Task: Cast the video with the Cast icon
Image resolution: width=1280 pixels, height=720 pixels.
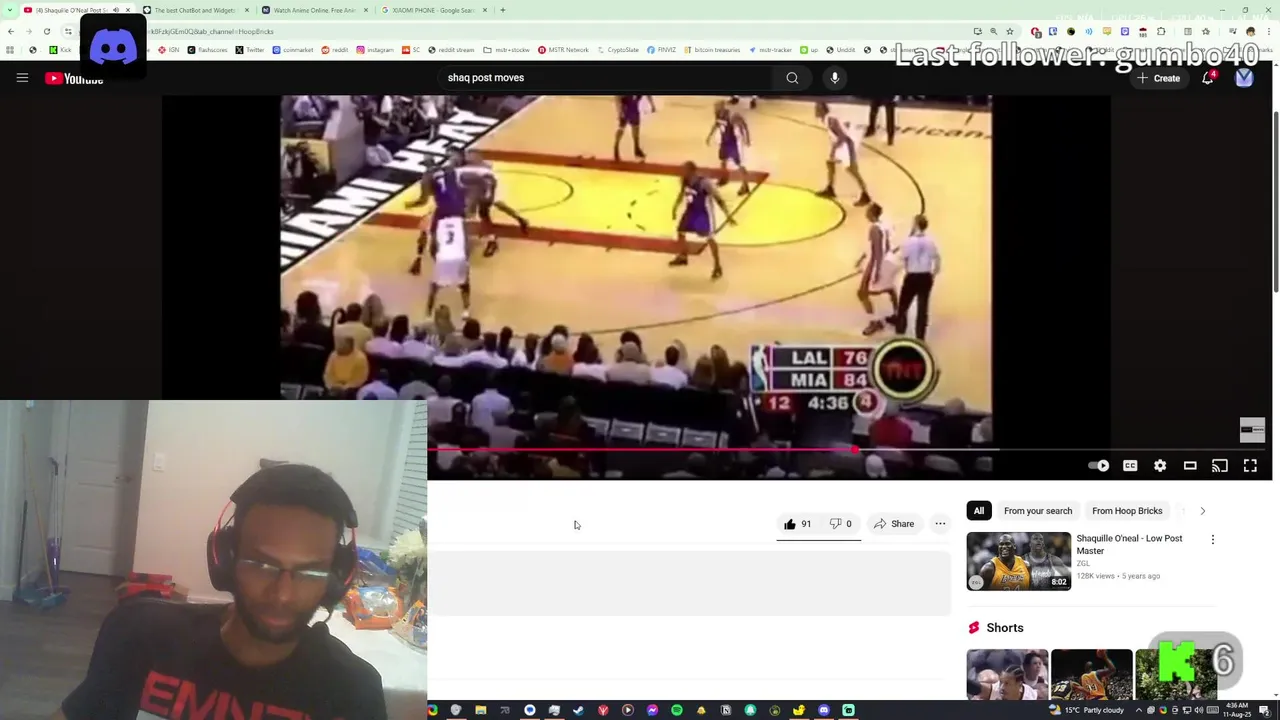Action: [1220, 466]
